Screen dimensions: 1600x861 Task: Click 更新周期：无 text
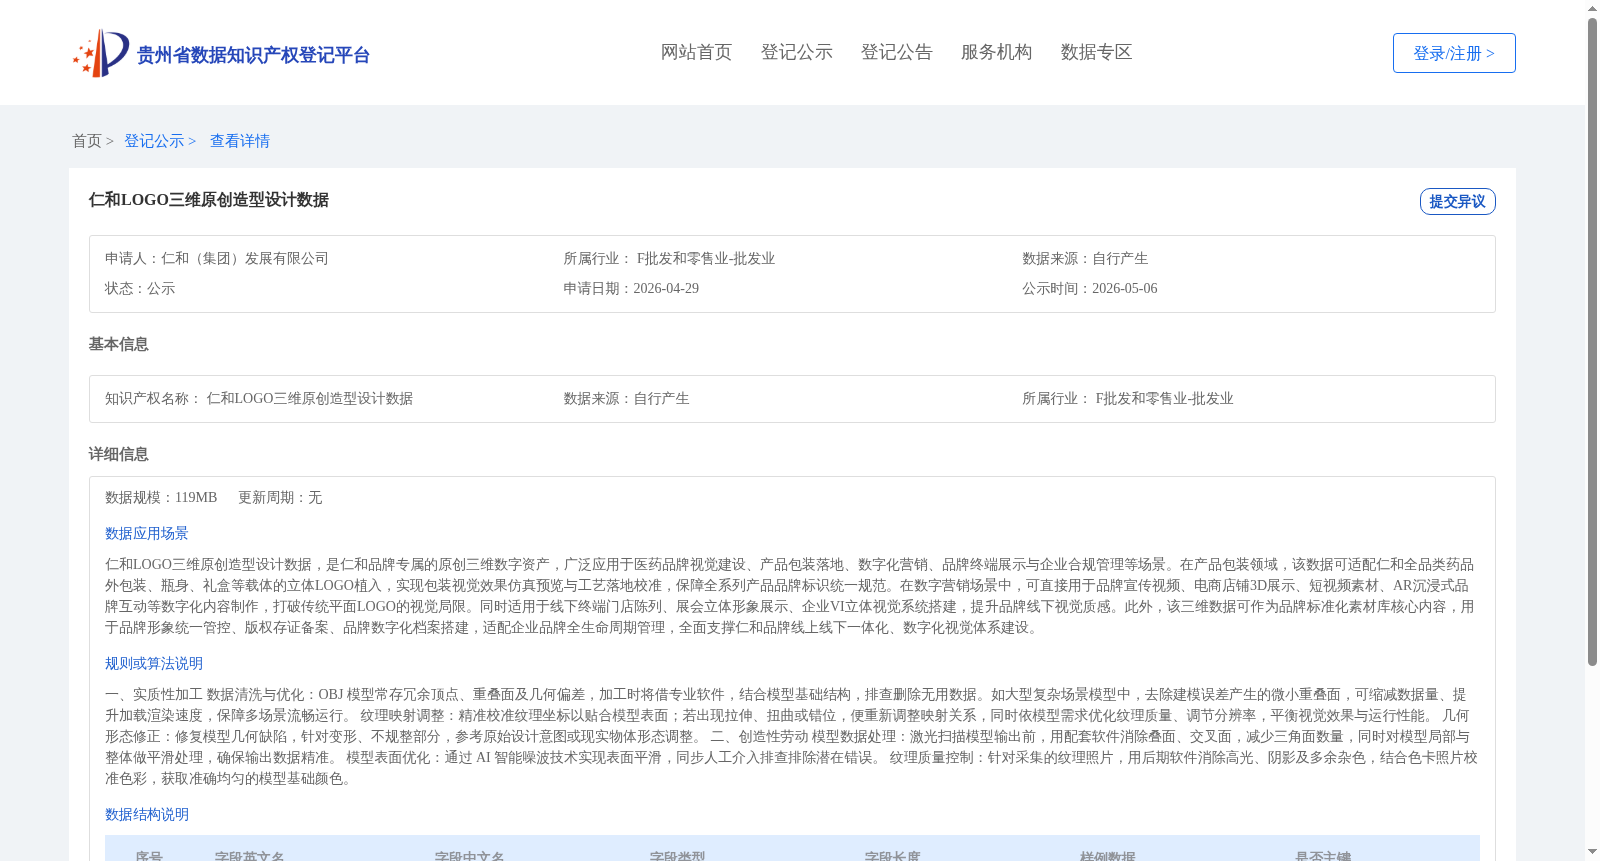[280, 497]
